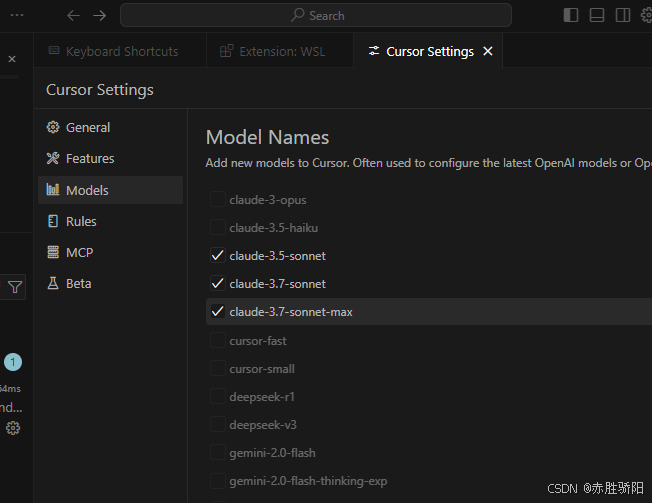Click the gear icon in left panel
The image size is (652, 503).
[x=13, y=428]
